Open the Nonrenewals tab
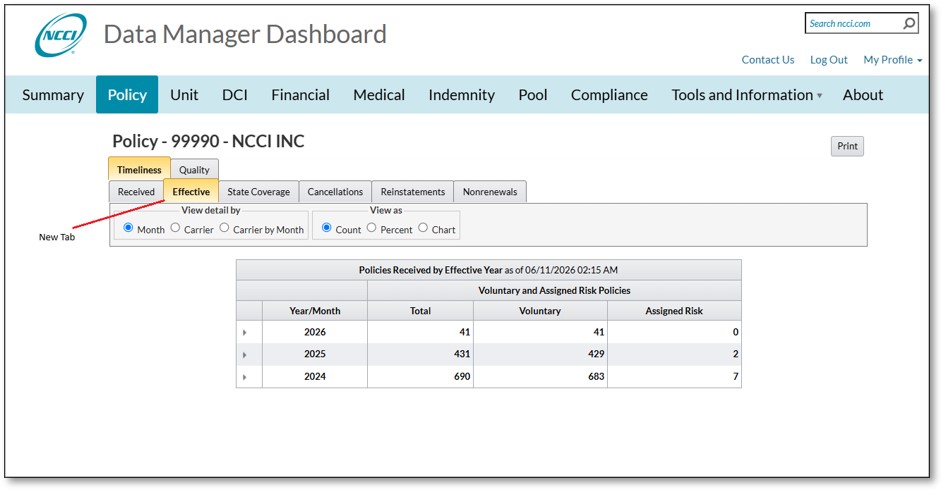The width and height of the screenshot is (942, 490). 490,192
